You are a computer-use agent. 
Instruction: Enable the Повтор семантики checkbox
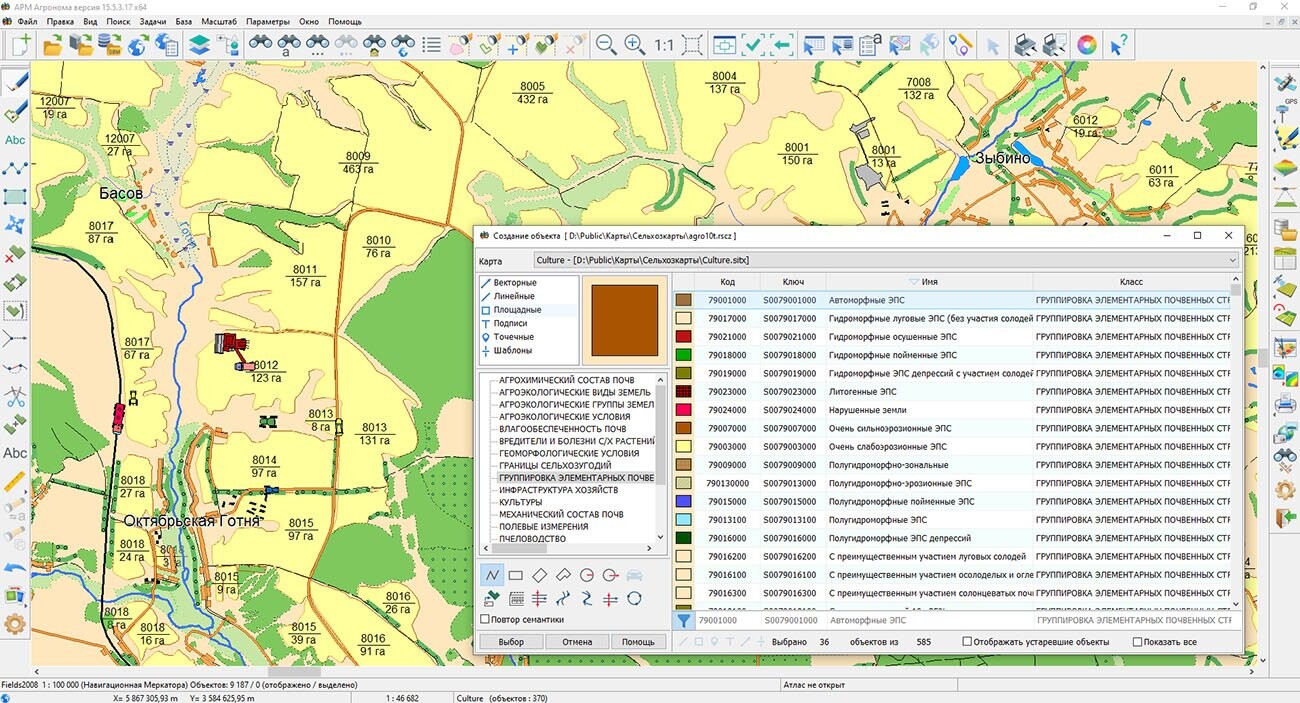pos(485,620)
